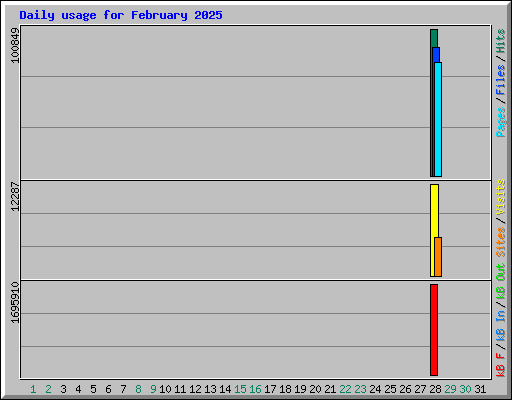Click the y-axis value 1695910

click(x=15, y=302)
